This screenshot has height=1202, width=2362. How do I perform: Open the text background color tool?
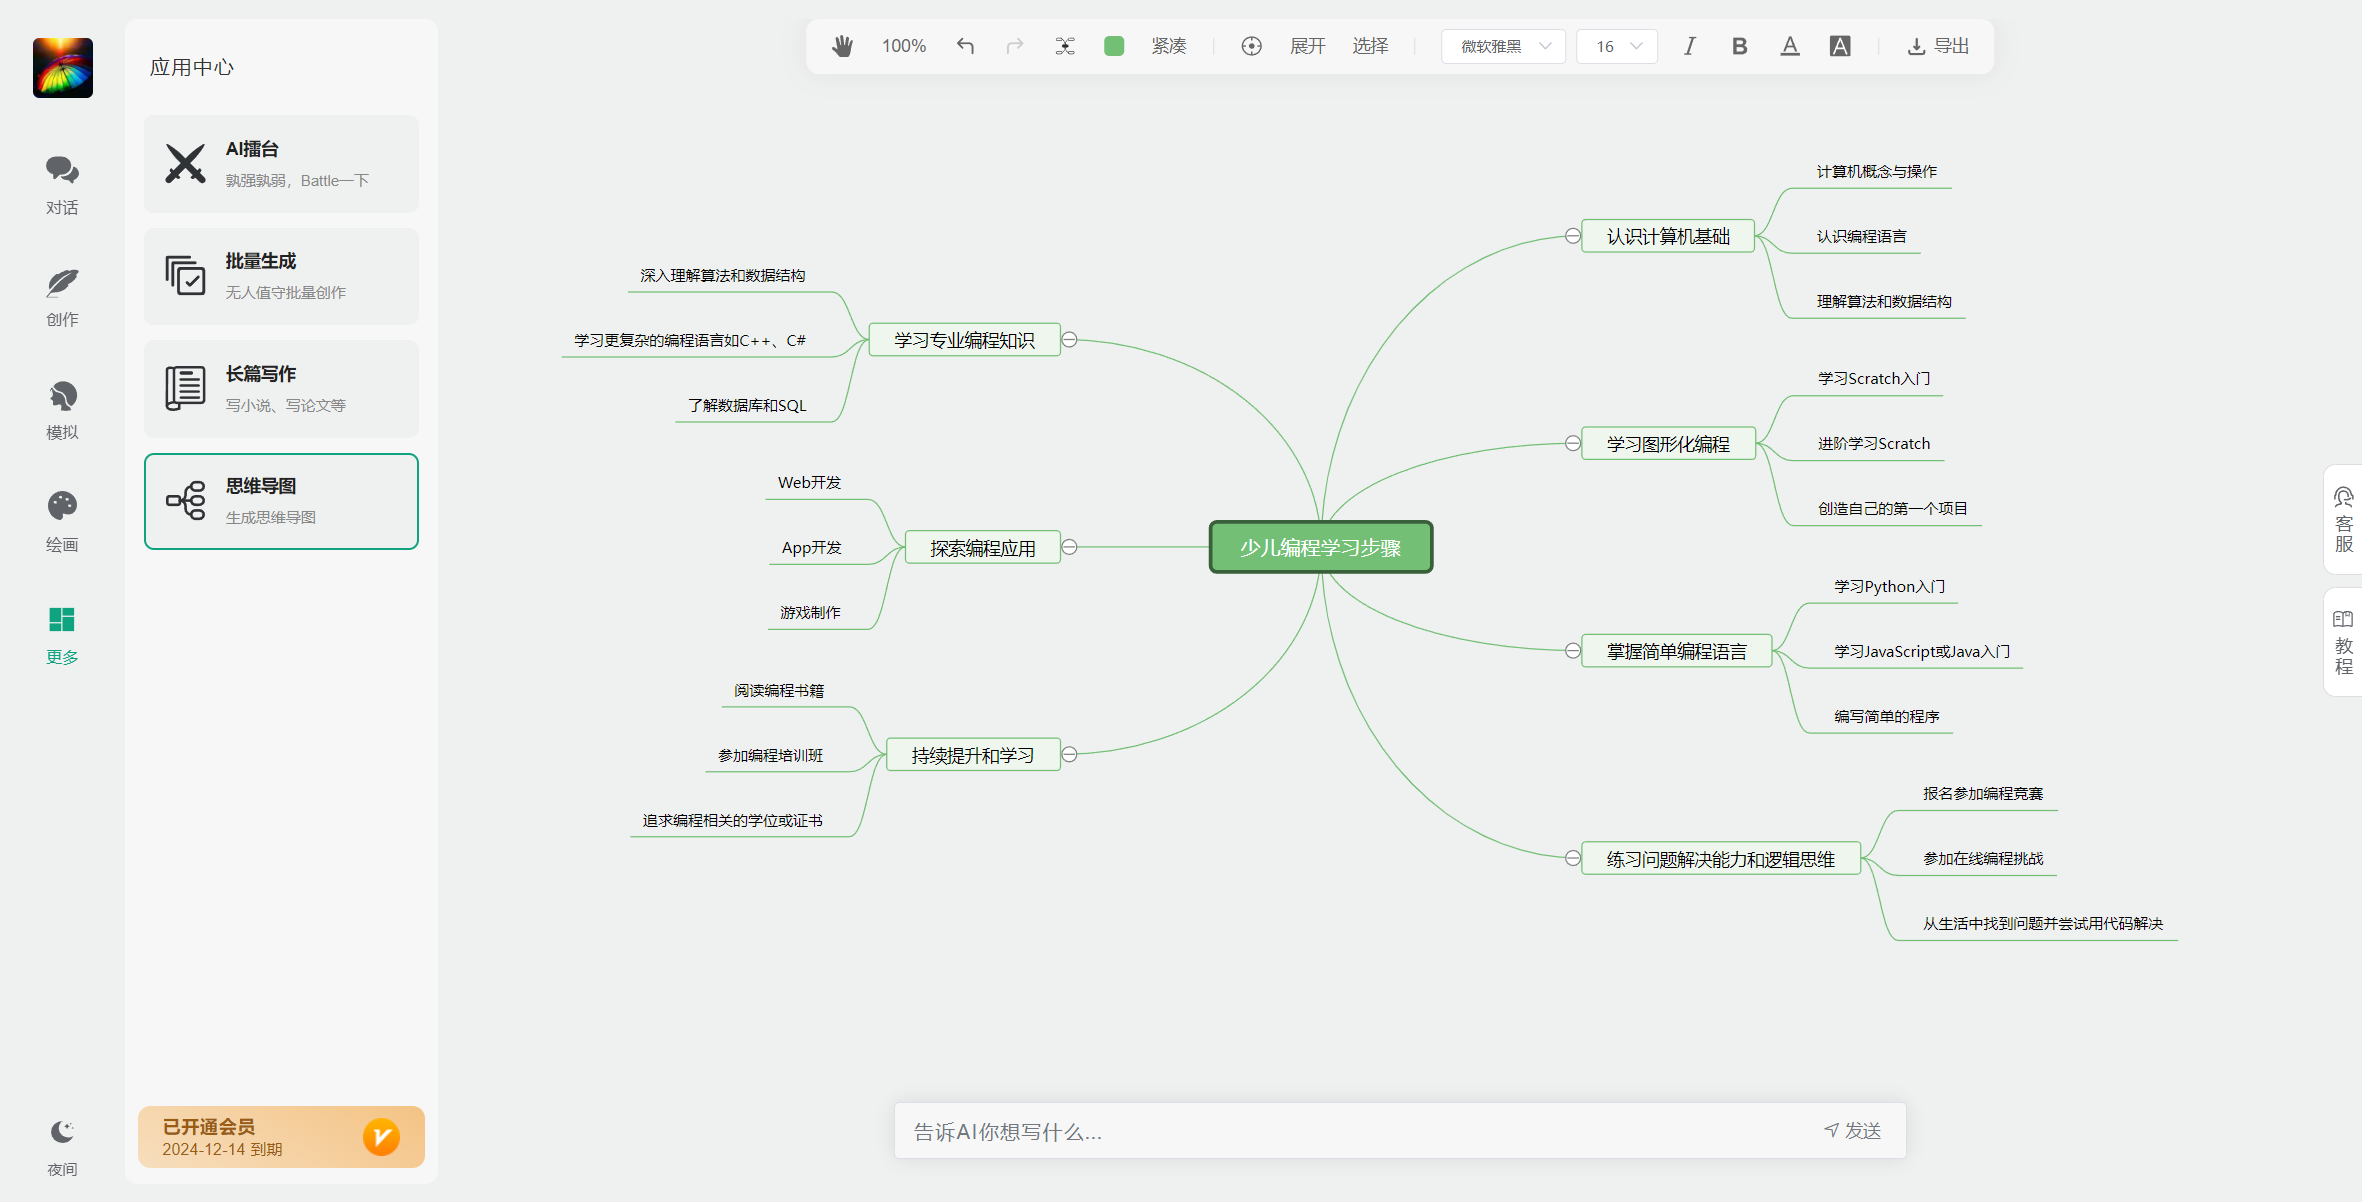tap(1839, 46)
